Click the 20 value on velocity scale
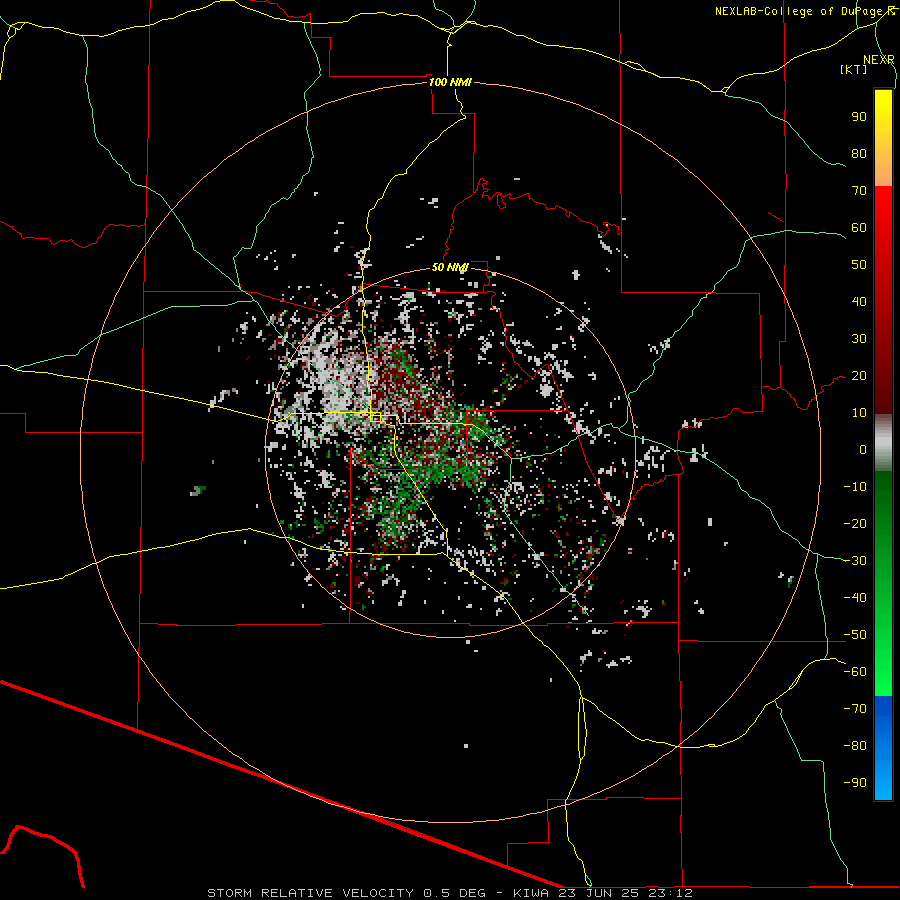 coord(859,376)
